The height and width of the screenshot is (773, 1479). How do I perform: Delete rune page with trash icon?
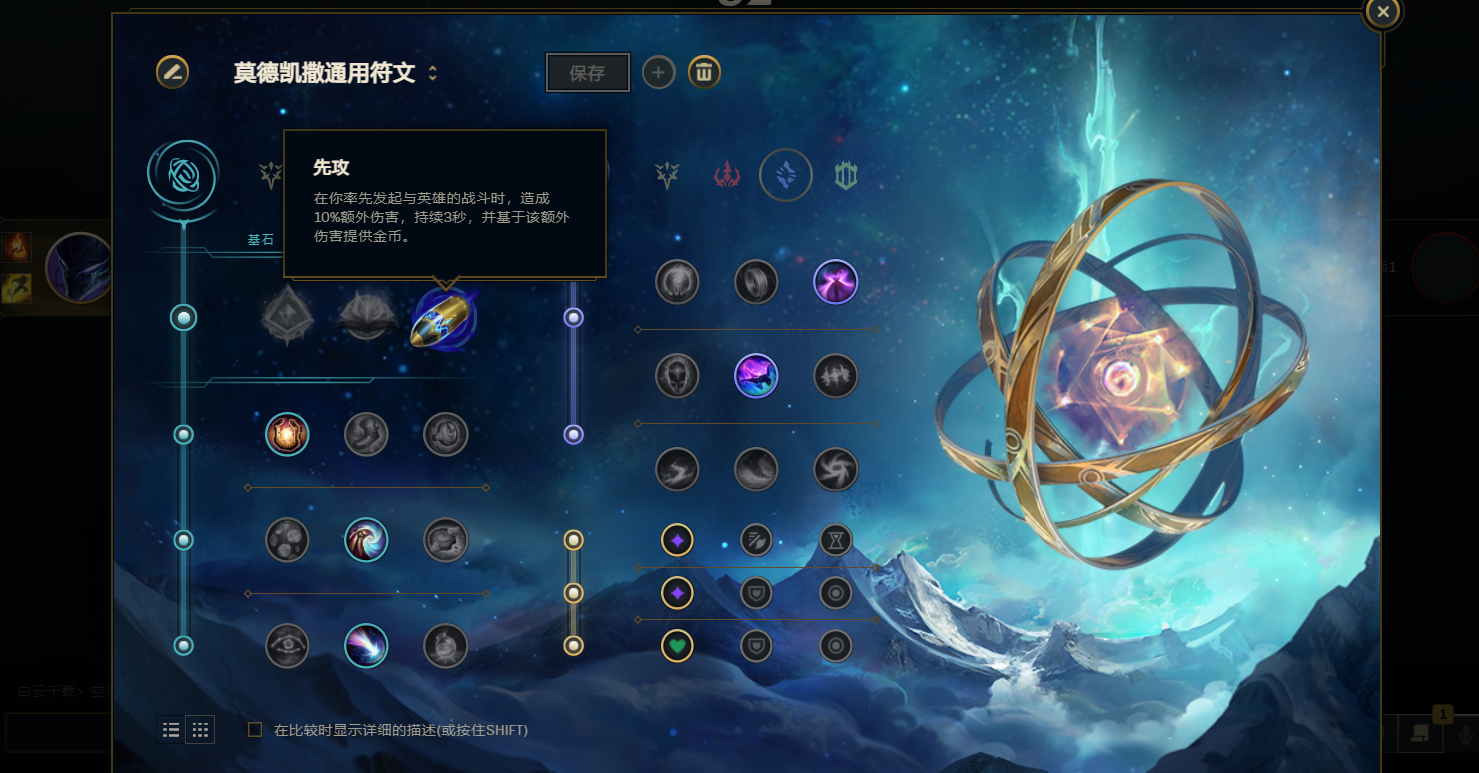click(x=704, y=72)
